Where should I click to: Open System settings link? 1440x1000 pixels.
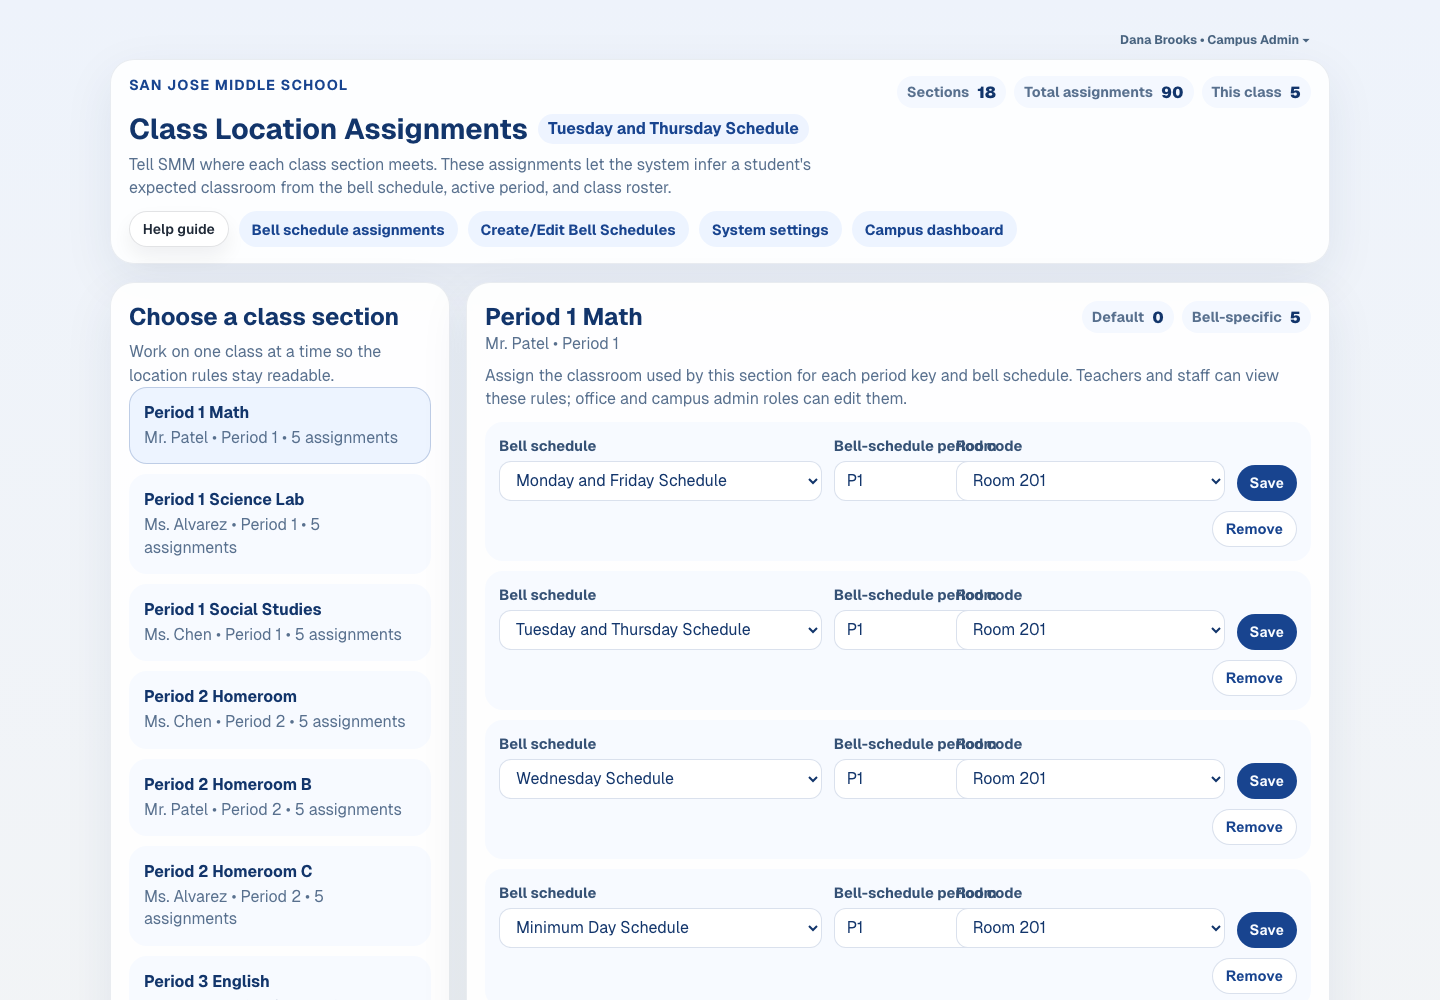point(770,229)
